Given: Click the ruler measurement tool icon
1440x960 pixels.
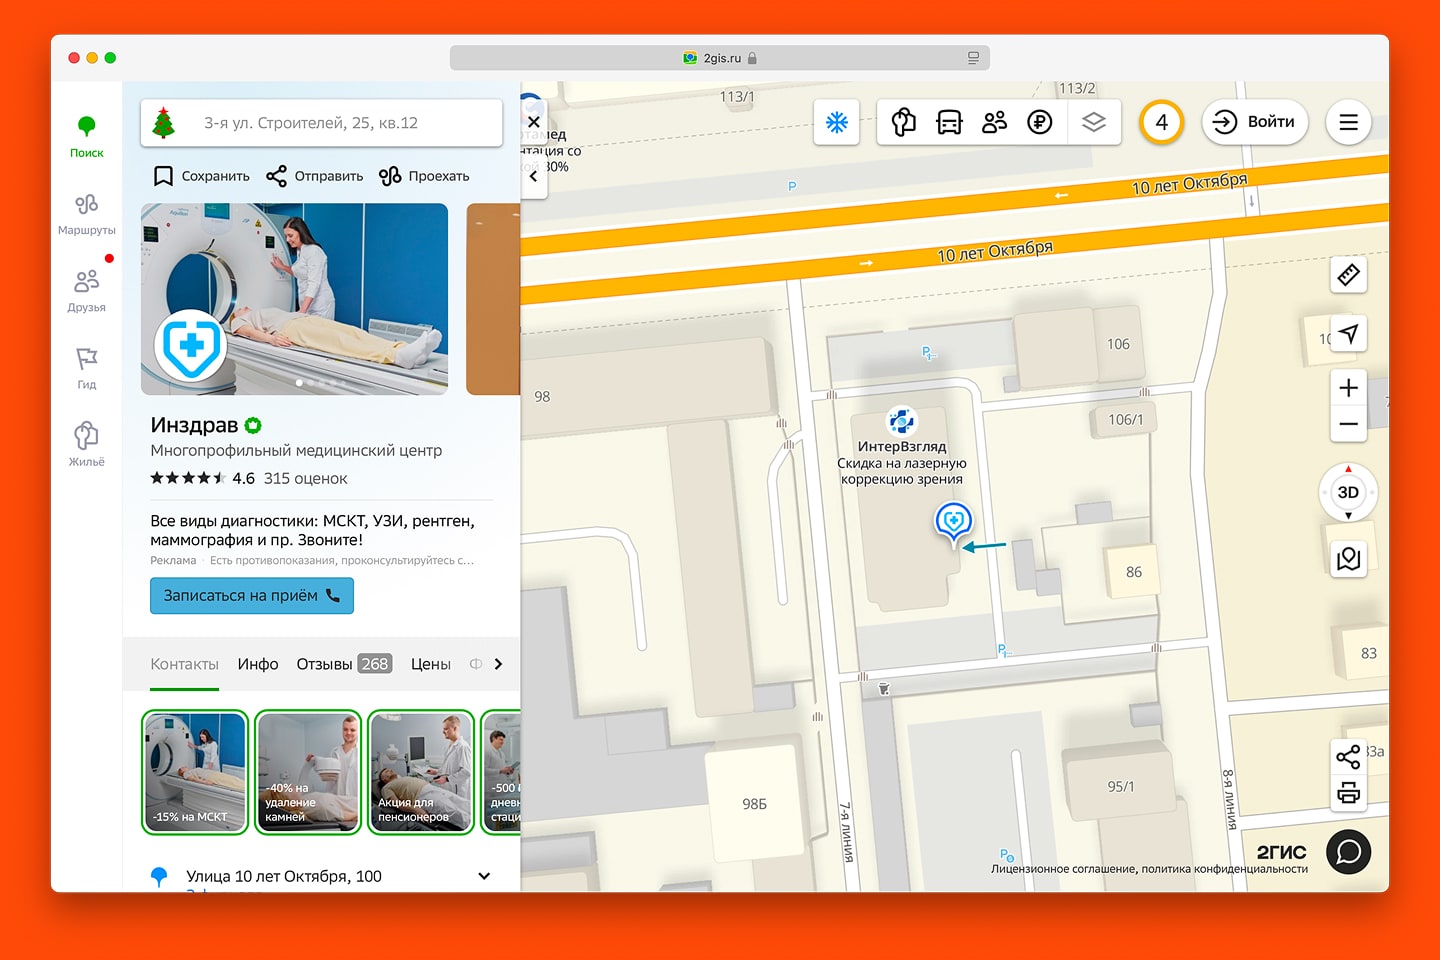Looking at the screenshot, I should 1348,275.
